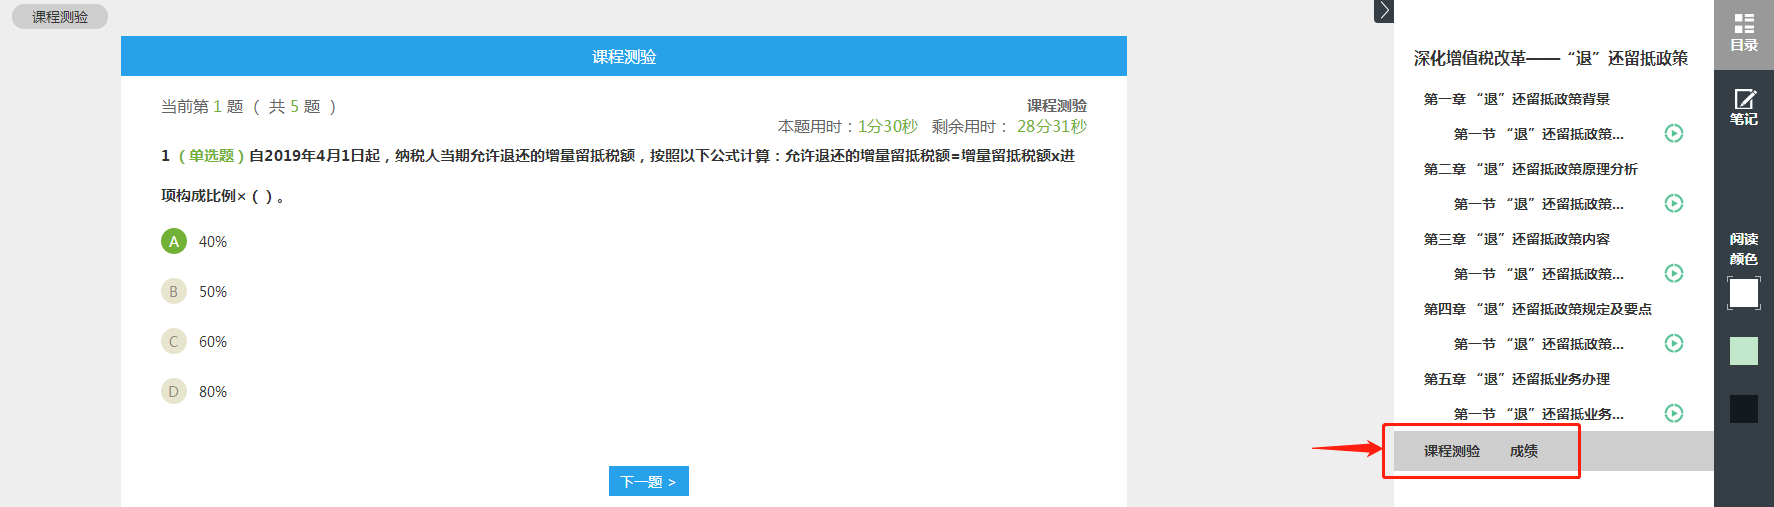Click the 本题用时 elapsed time display
The width and height of the screenshot is (1774, 507).
click(x=848, y=126)
